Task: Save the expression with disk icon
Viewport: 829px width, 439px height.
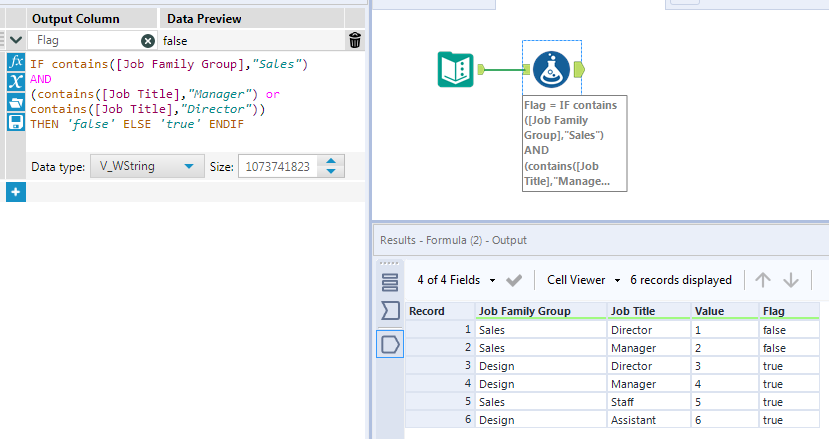Action: [x=16, y=122]
